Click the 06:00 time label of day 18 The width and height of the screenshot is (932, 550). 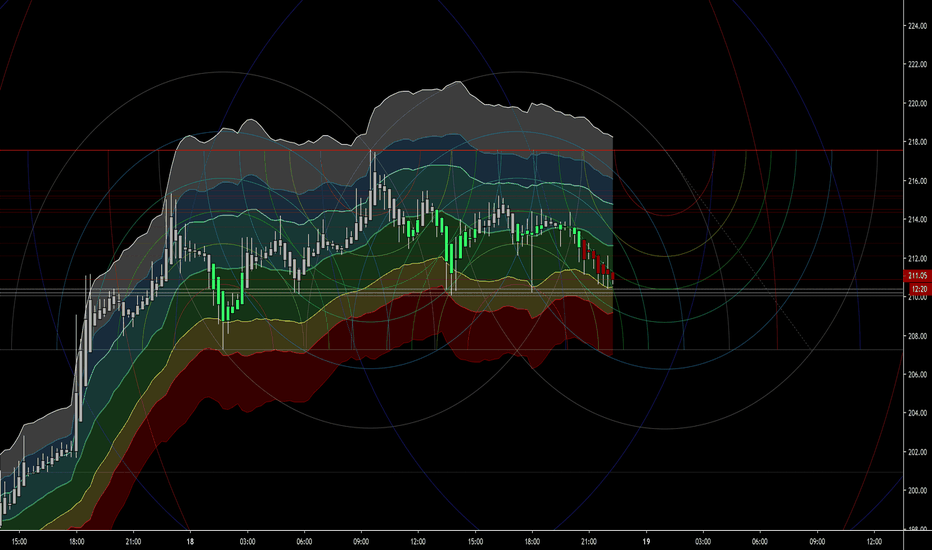304,542
